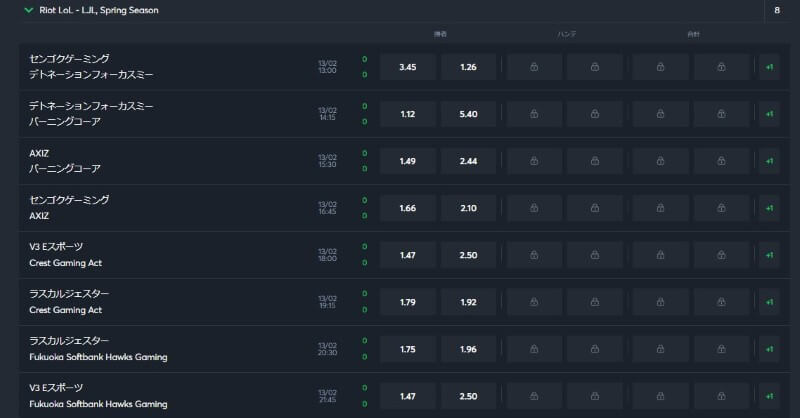This screenshot has width=800, height=418.
Task: Click first handicap lock in V3 vs Crest Gaming row
Action: coord(535,255)
